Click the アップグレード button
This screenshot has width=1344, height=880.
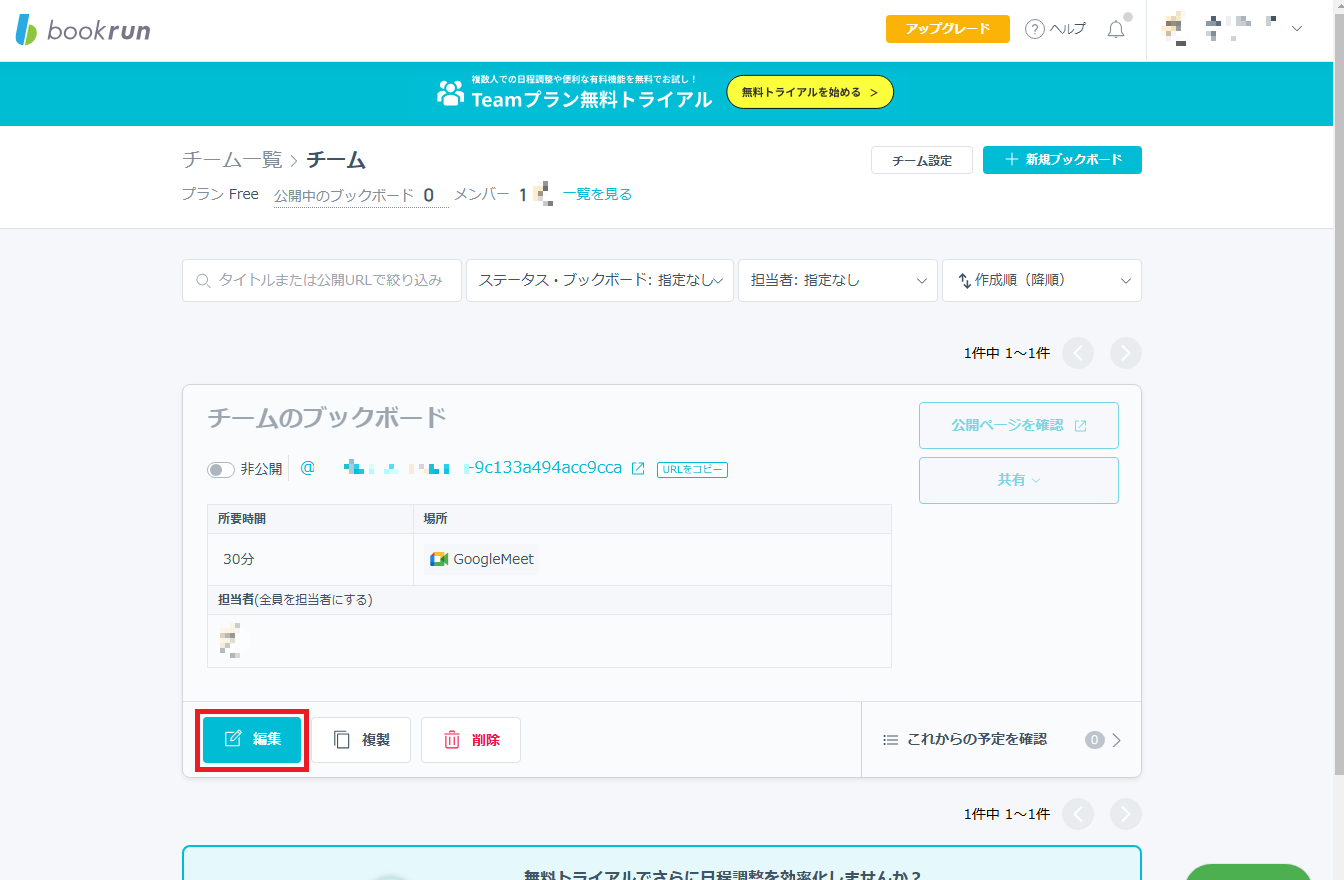tap(946, 29)
